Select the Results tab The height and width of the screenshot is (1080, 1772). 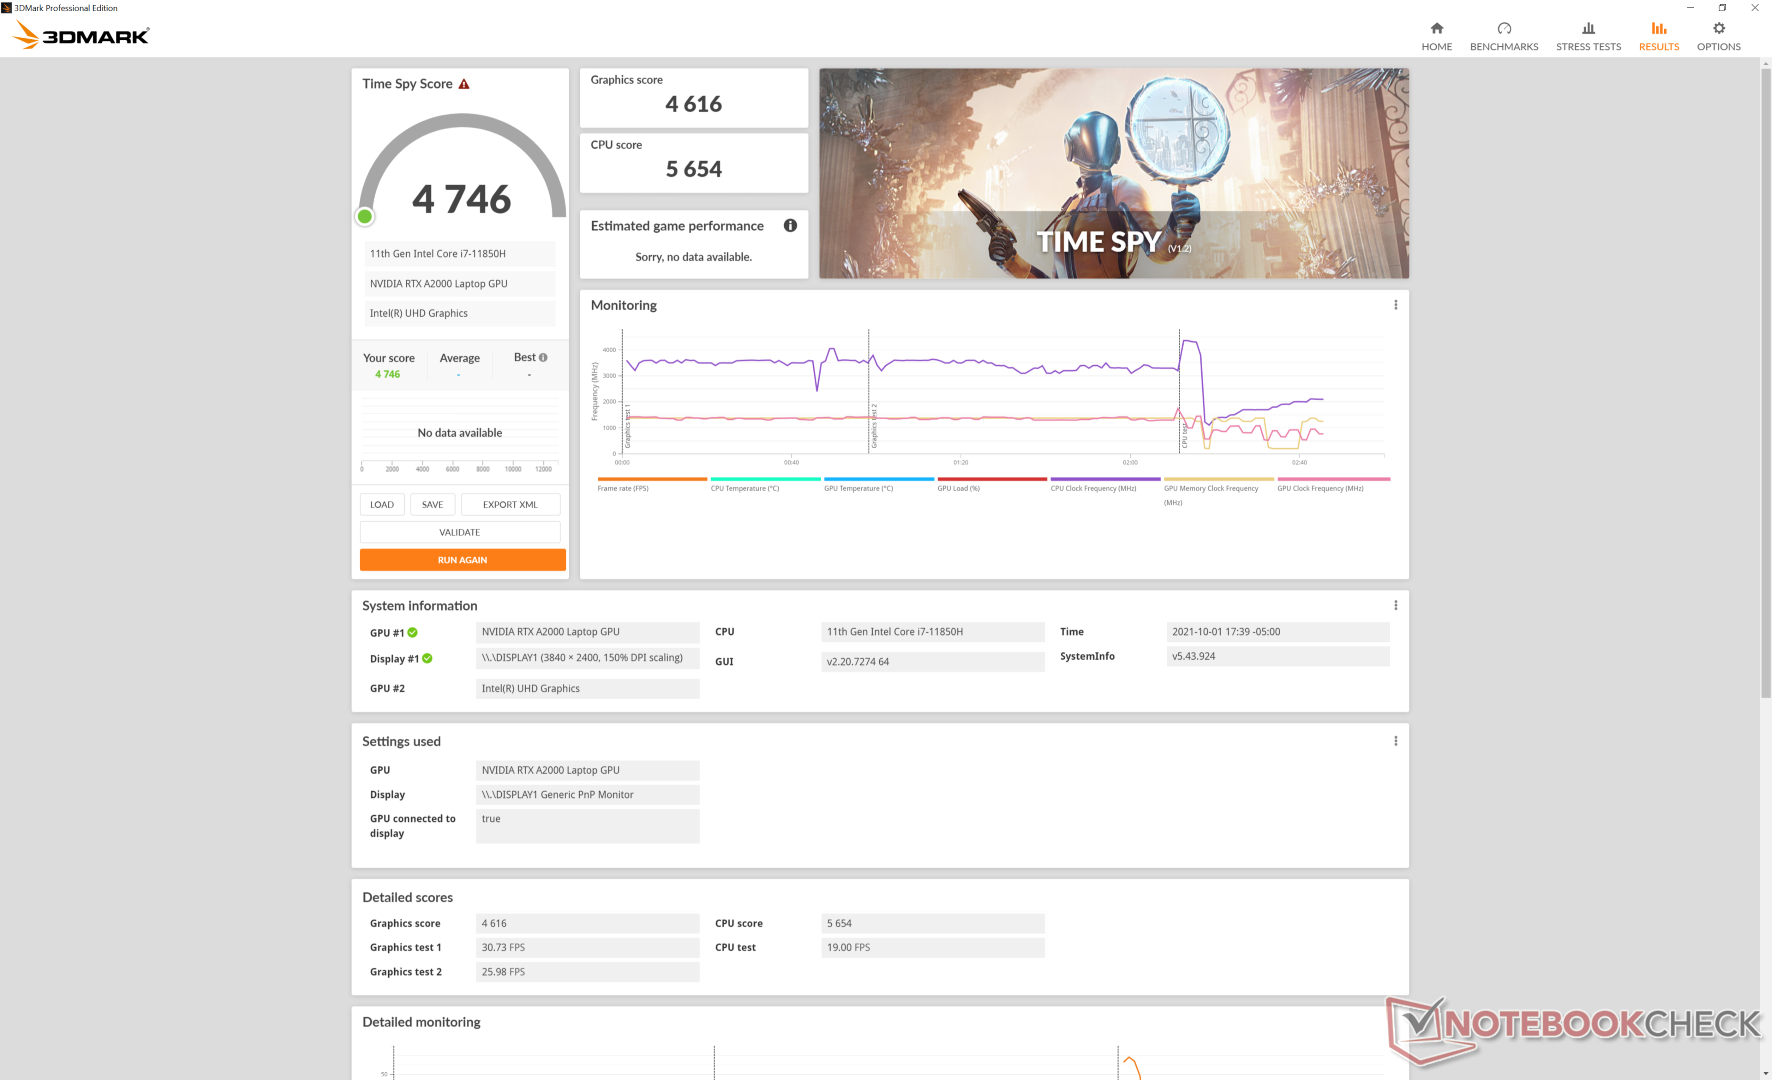point(1659,36)
